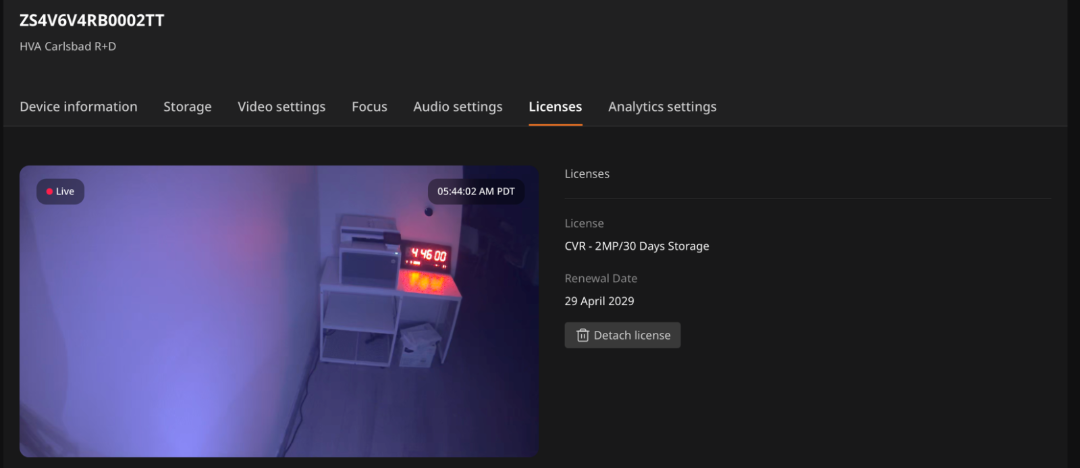Viewport: 1080px width, 468px height.
Task: Open the Audio settings tab
Action: tap(458, 107)
